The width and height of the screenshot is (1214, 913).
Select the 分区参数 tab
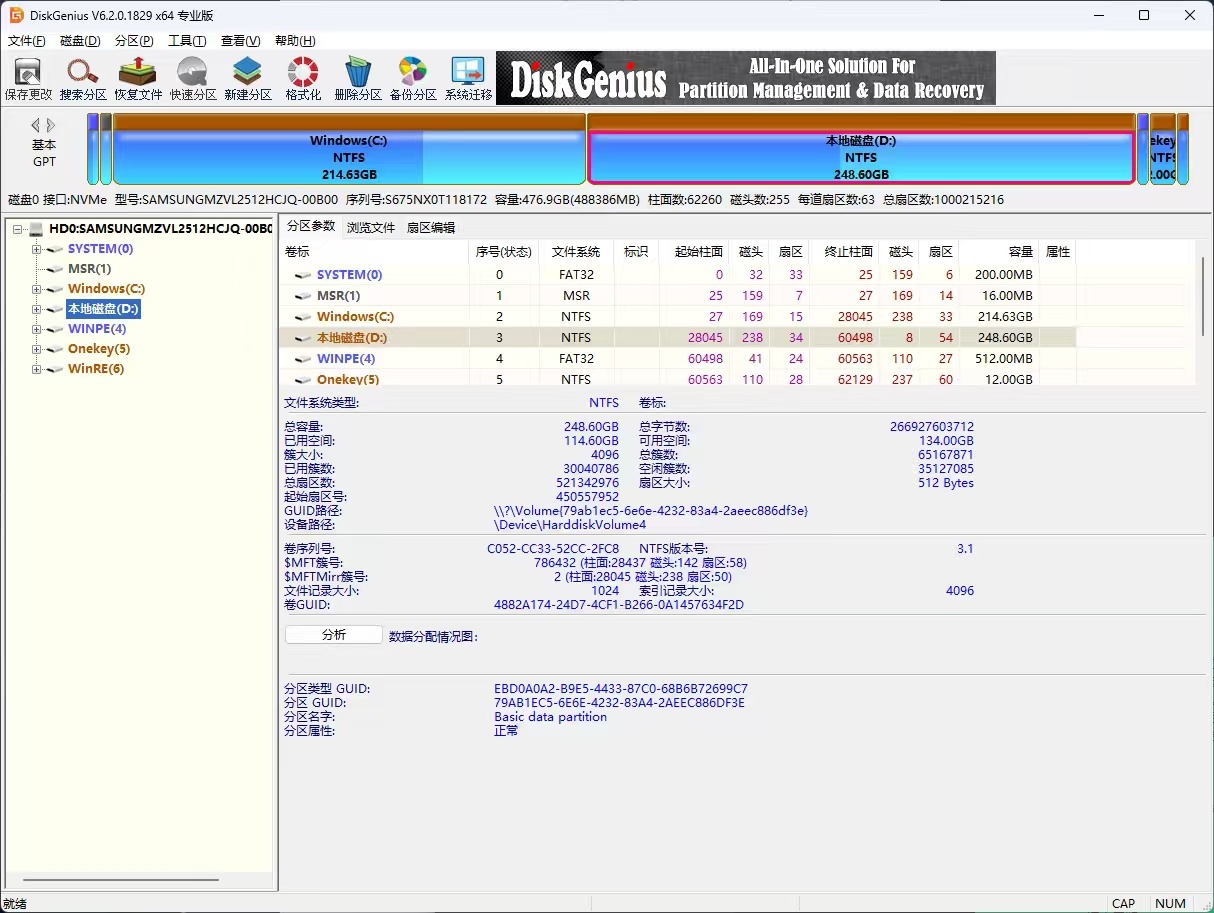311,227
